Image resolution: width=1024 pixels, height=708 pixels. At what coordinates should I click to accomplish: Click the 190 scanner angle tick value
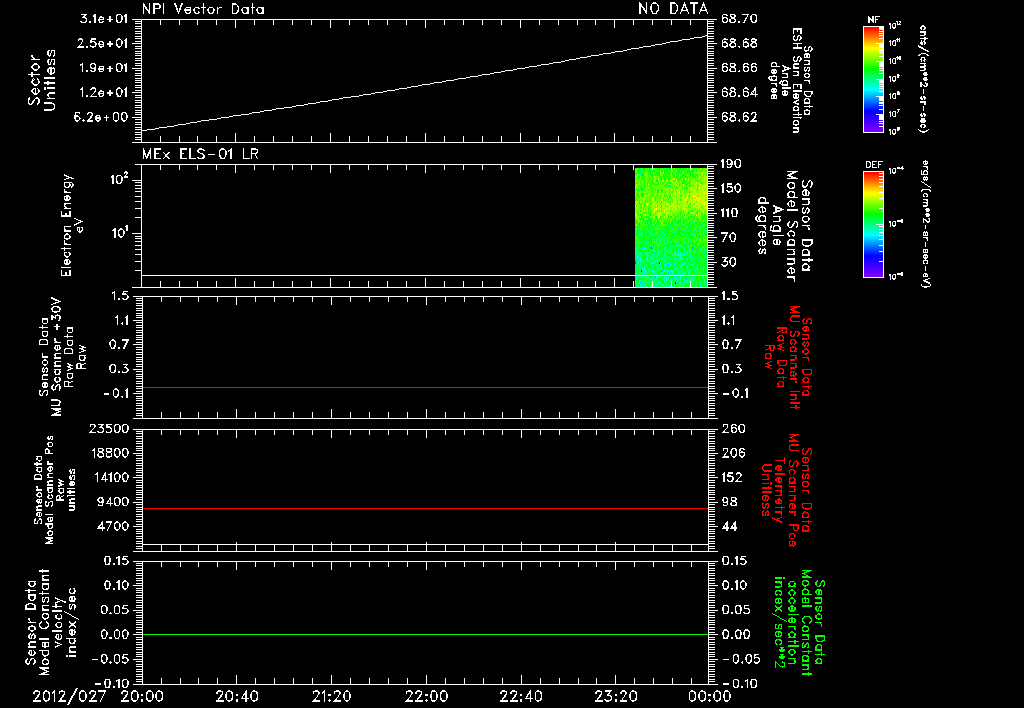(x=731, y=164)
